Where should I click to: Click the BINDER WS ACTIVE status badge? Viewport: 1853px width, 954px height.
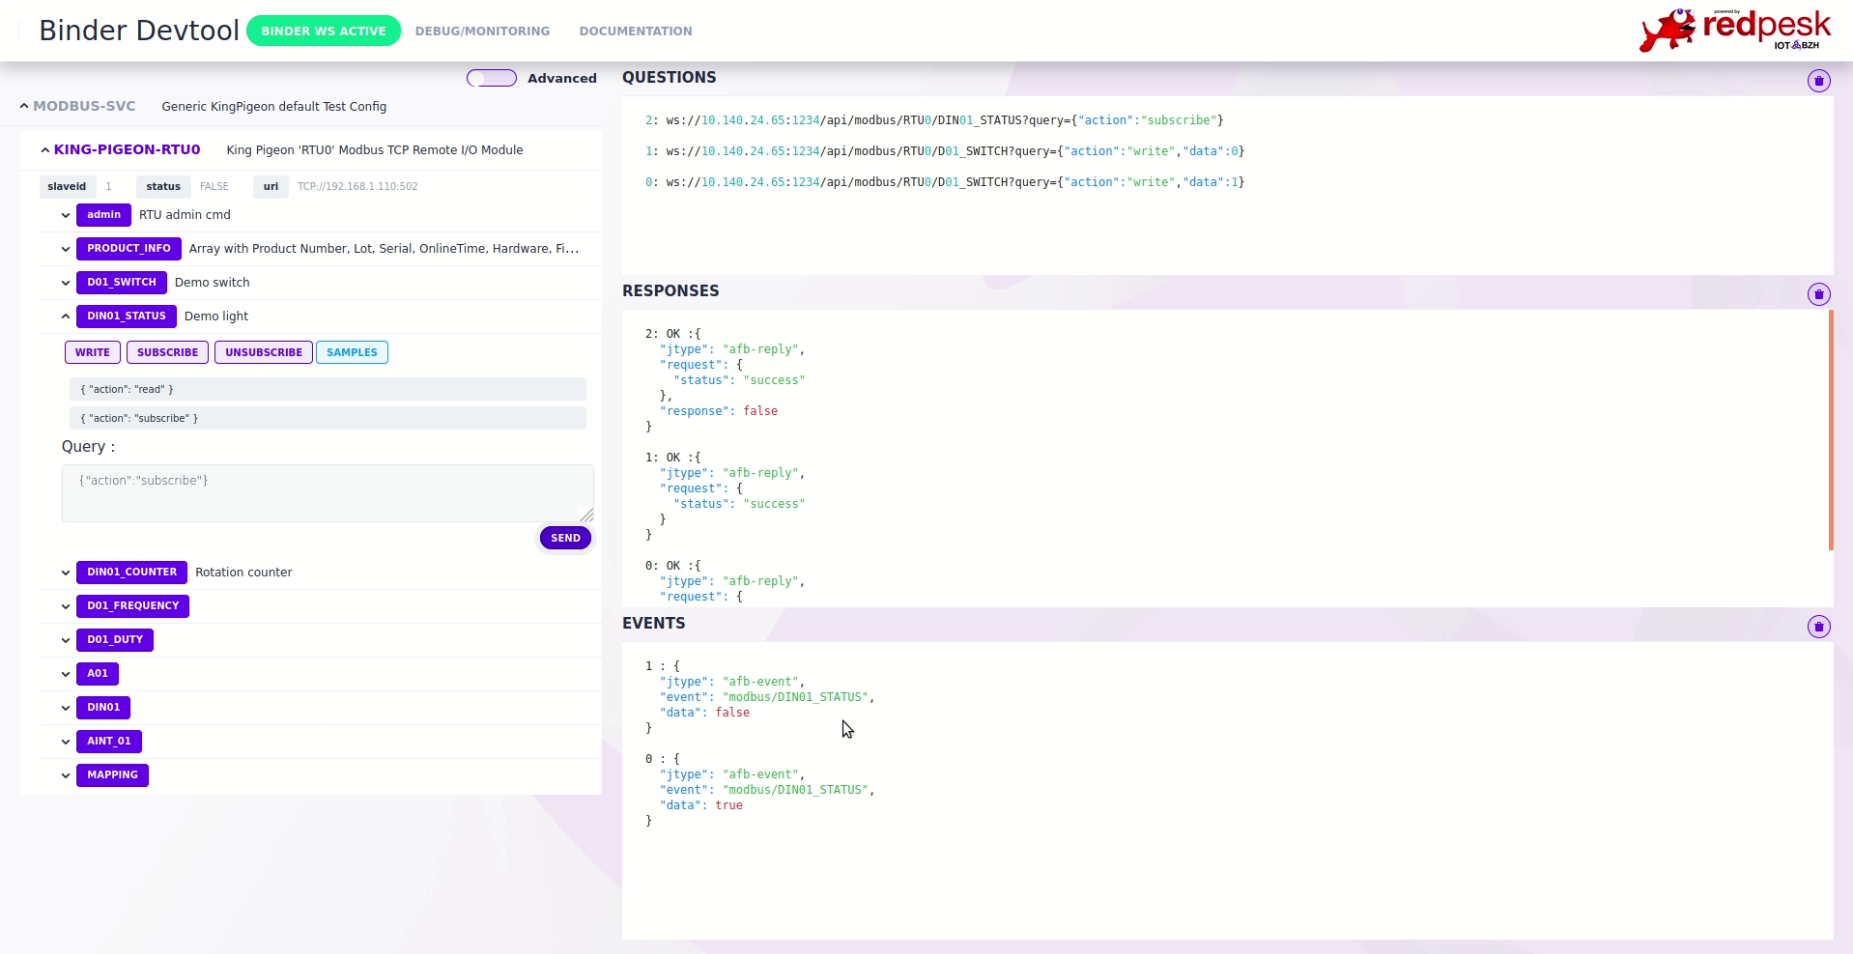(323, 31)
